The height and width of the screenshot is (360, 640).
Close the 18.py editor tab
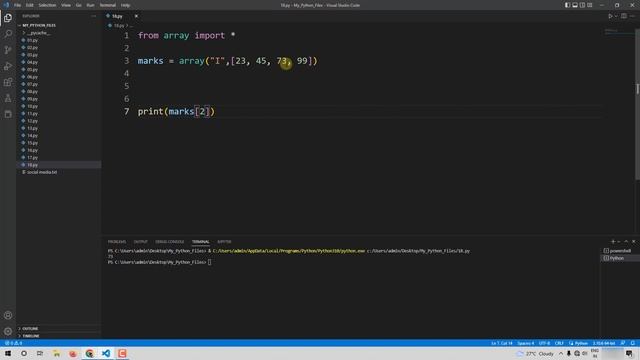pyautogui.click(x=136, y=16)
